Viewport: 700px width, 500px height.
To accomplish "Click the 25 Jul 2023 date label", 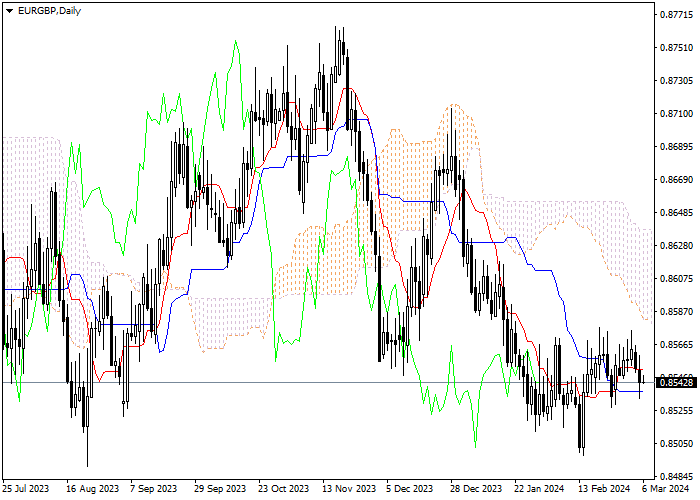I will point(26,489).
